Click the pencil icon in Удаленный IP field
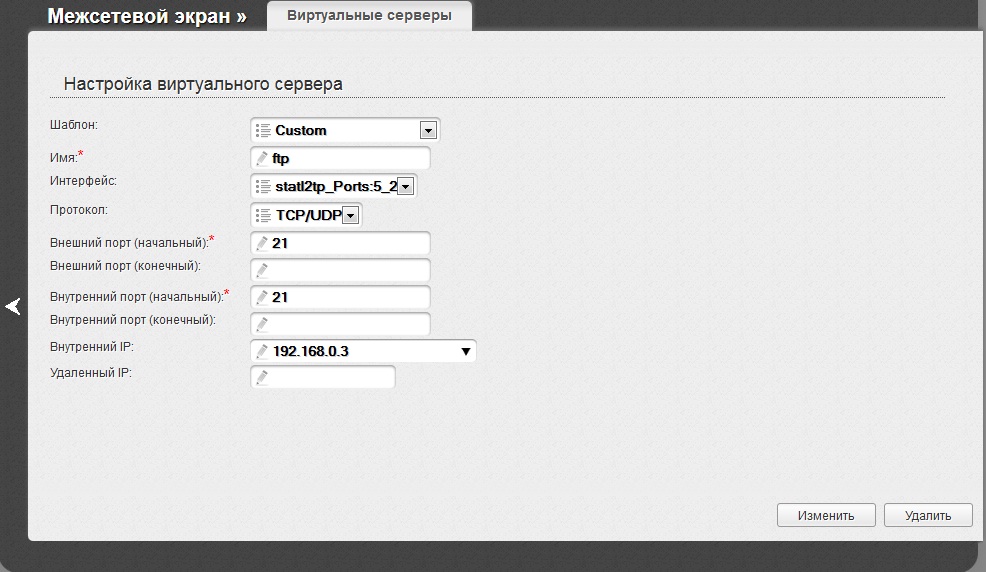This screenshot has width=986, height=572. 262,377
